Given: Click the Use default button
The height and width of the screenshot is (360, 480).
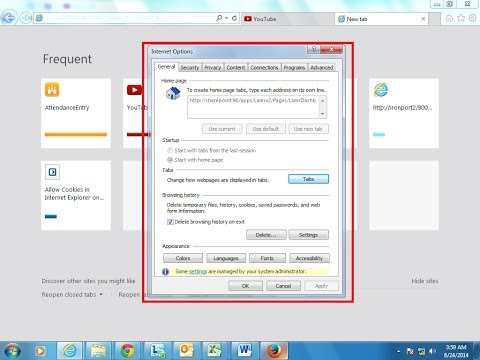Looking at the screenshot, I should pyautogui.click(x=266, y=129).
